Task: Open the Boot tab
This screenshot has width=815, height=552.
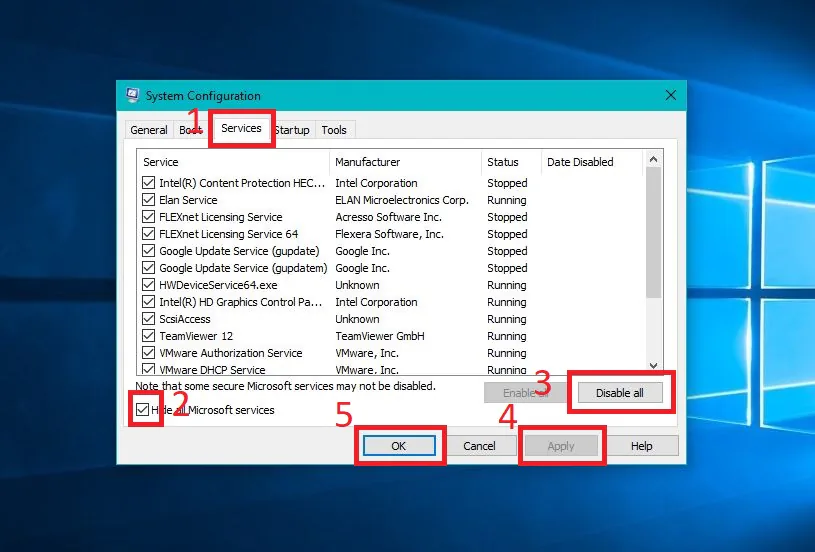Action: [190, 130]
